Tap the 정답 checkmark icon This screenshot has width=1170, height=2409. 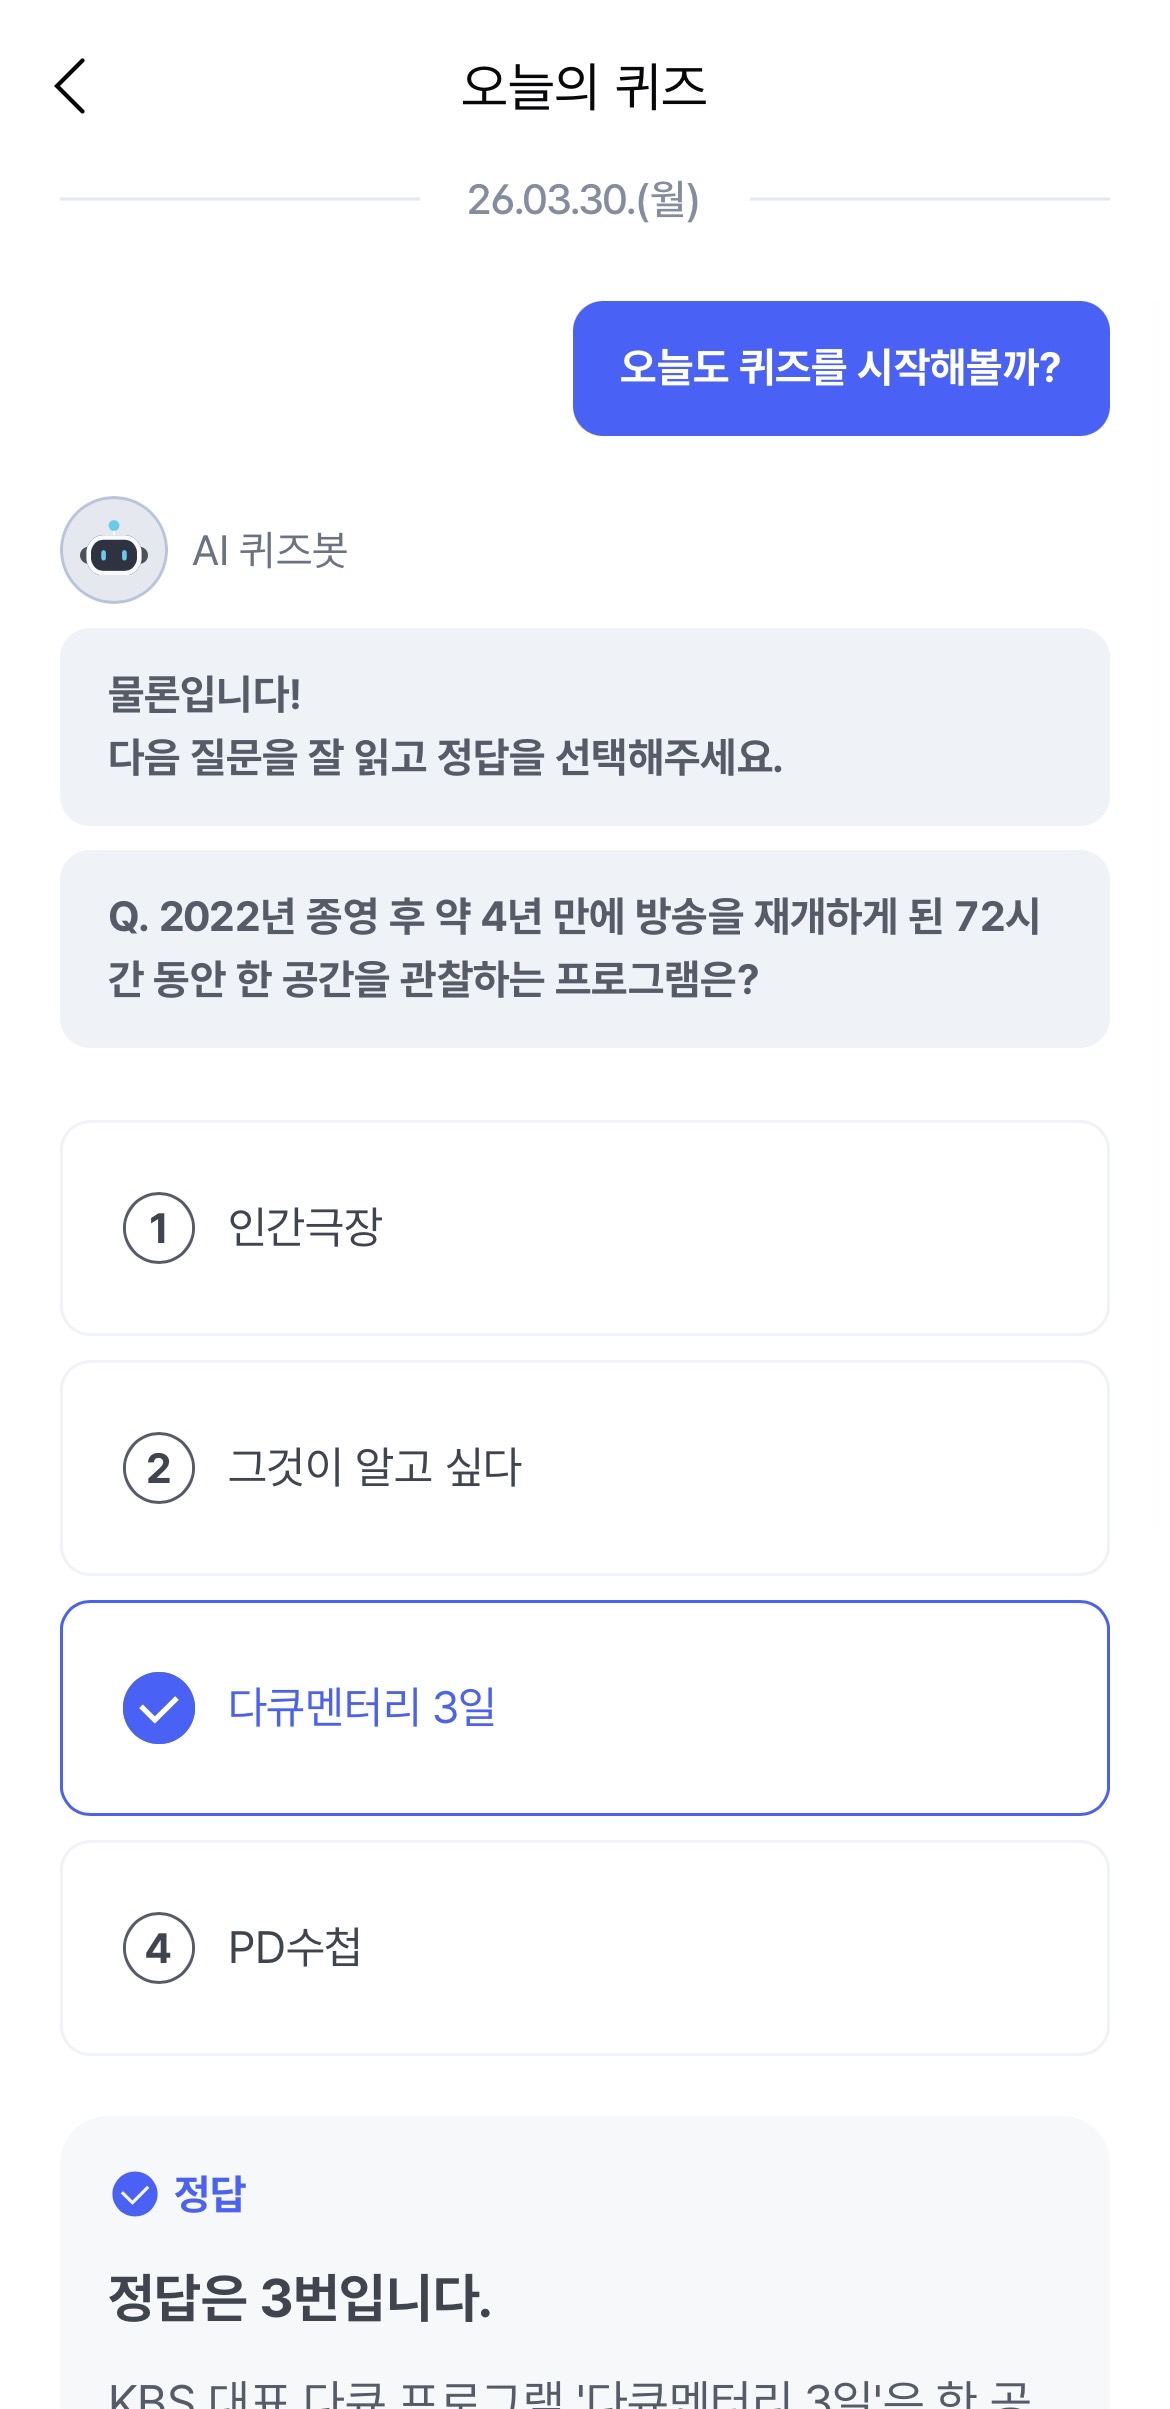[135, 2194]
